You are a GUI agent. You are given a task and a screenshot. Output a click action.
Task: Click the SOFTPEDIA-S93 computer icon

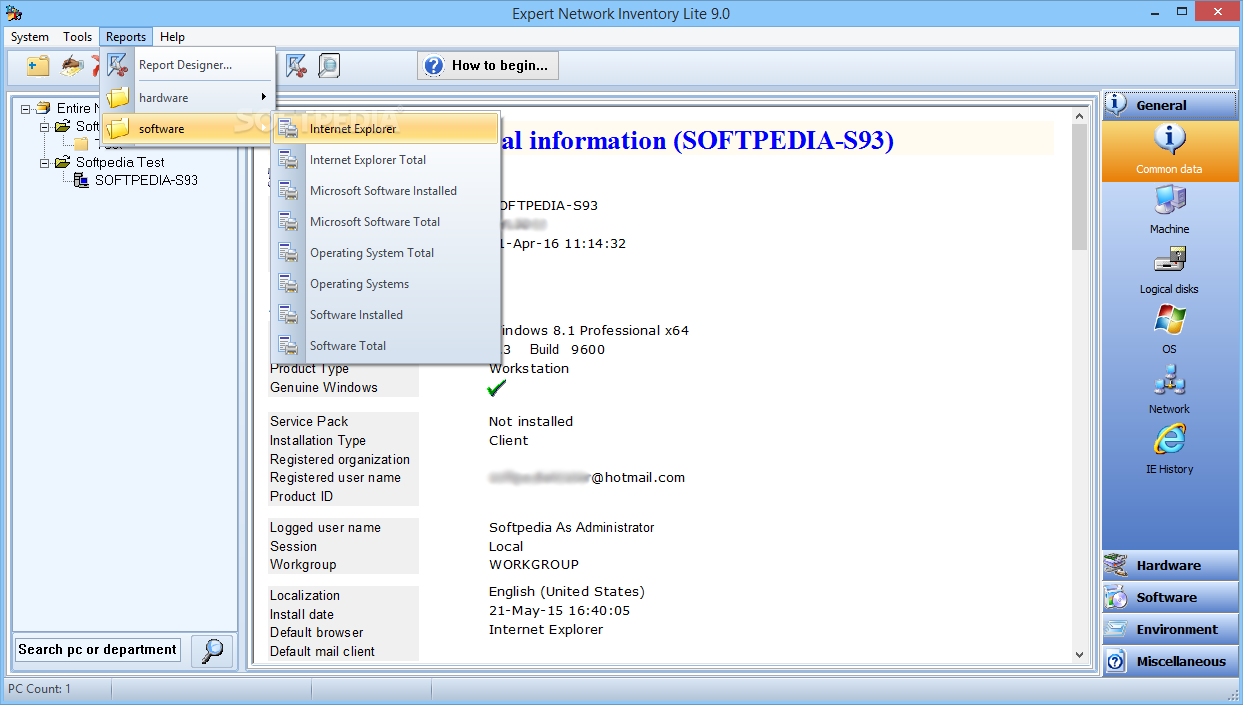click(x=82, y=180)
